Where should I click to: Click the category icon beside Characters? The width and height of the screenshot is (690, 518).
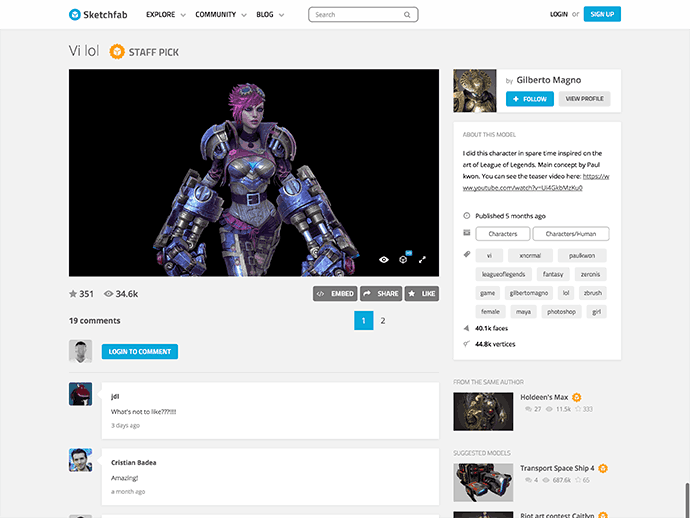[x=467, y=232]
